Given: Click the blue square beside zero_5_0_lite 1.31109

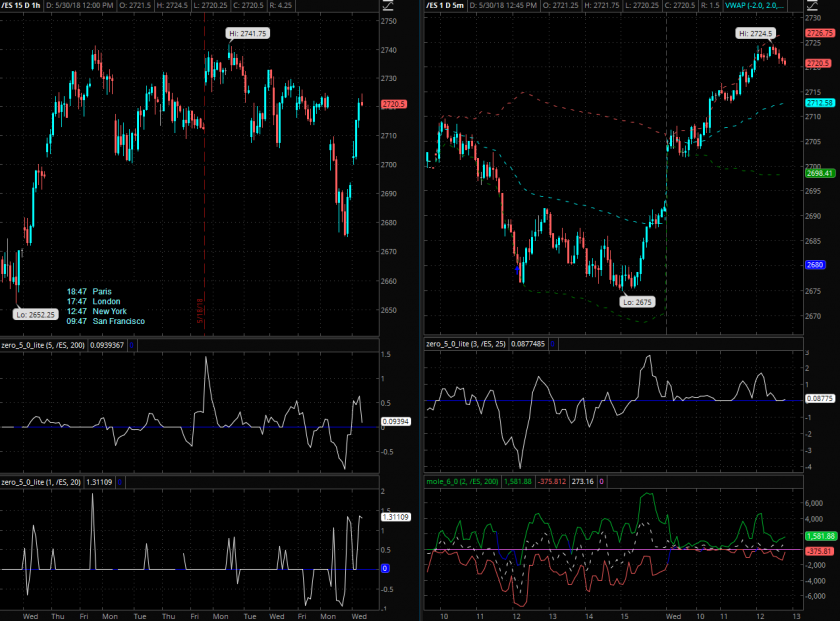Looking at the screenshot, I should (119, 482).
